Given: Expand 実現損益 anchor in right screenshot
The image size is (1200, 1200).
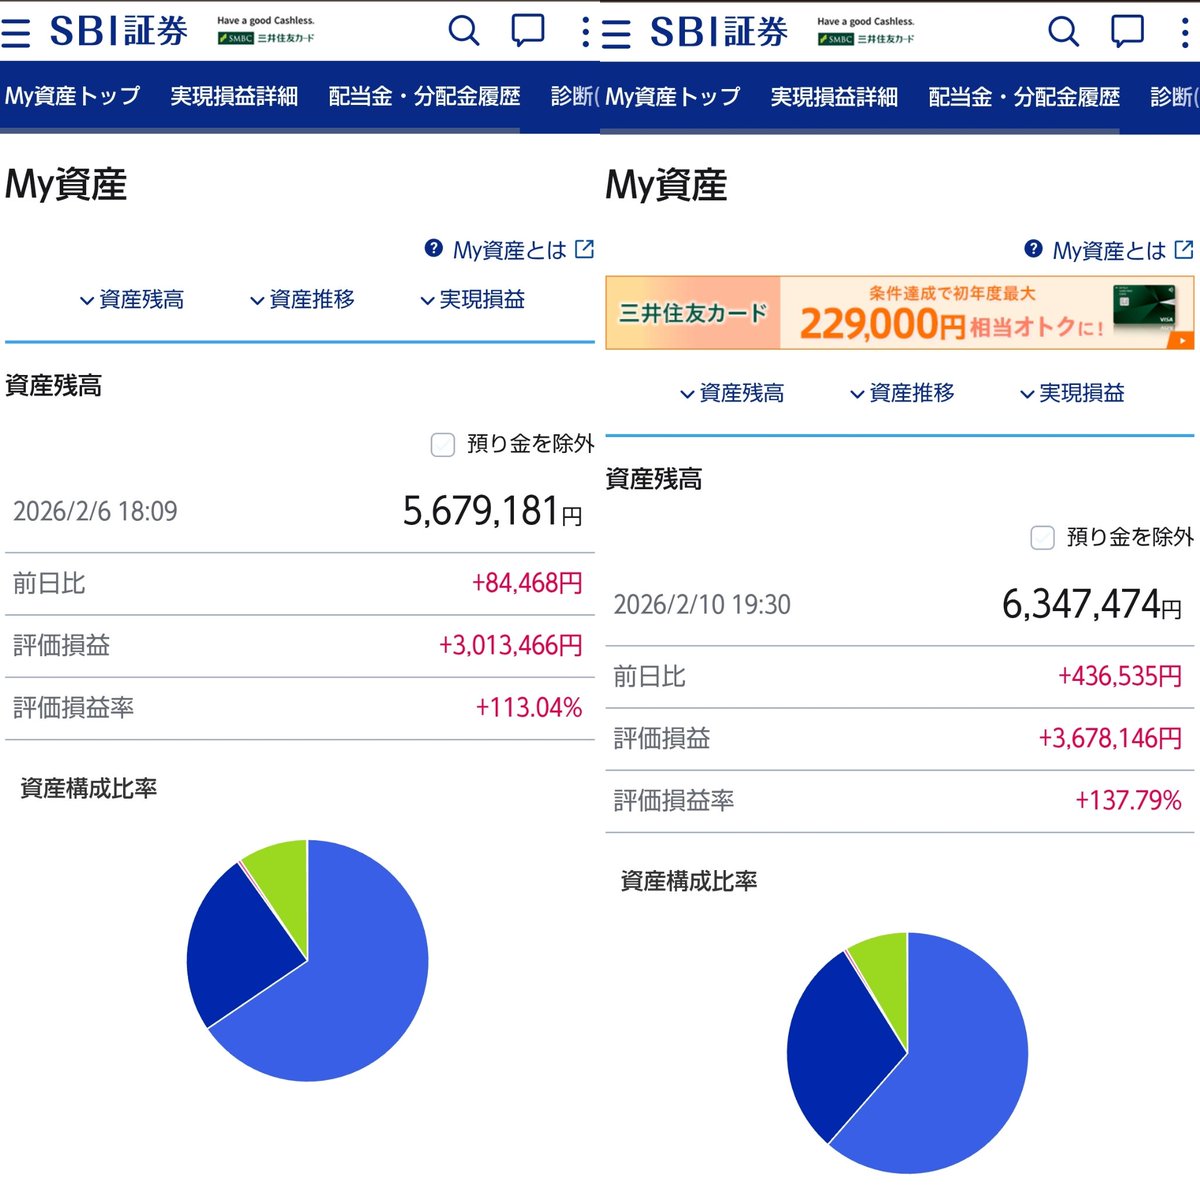Looking at the screenshot, I should click(1072, 393).
